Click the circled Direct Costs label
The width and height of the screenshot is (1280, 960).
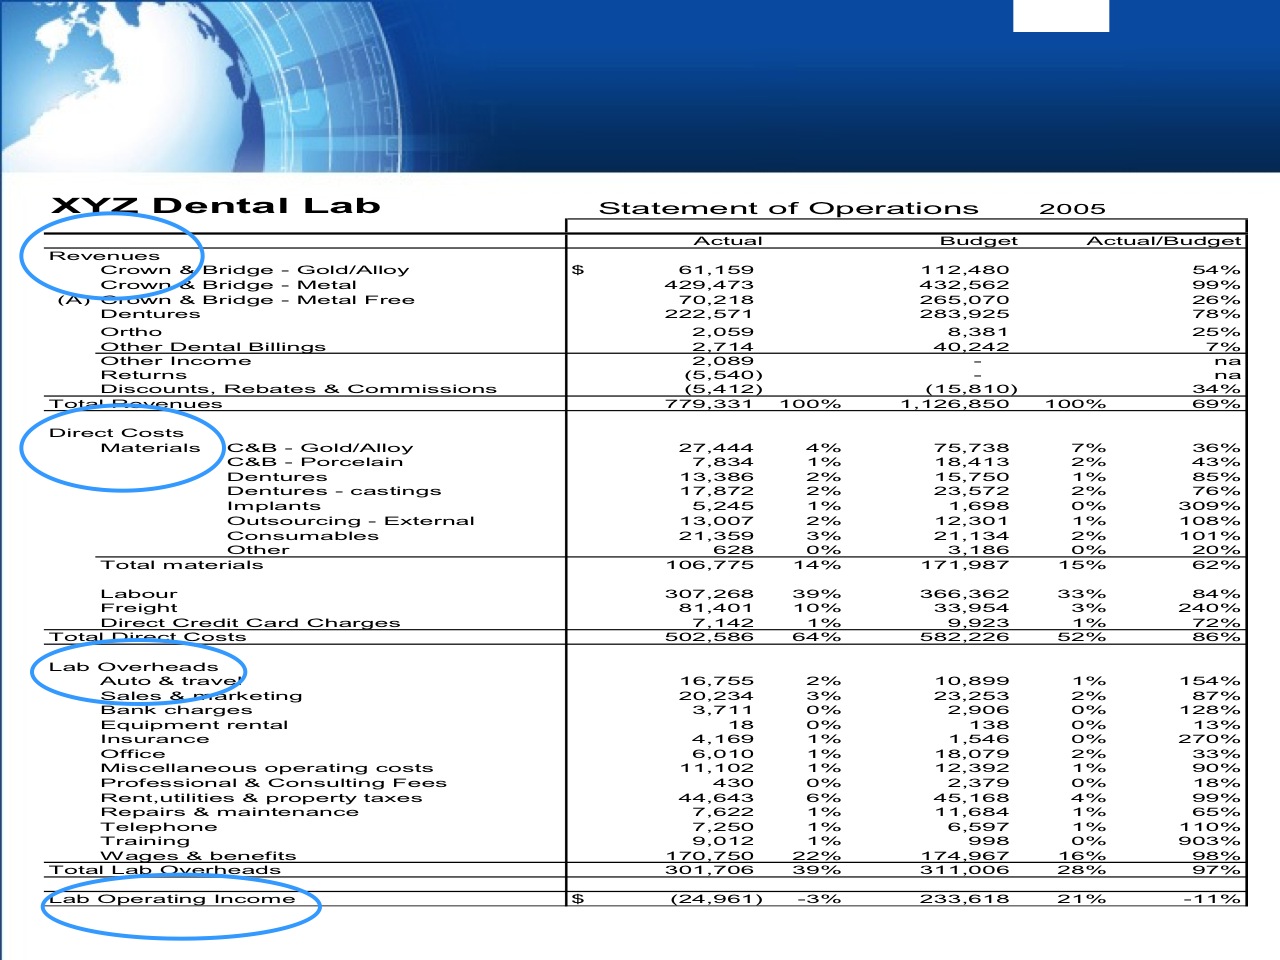[x=116, y=433]
